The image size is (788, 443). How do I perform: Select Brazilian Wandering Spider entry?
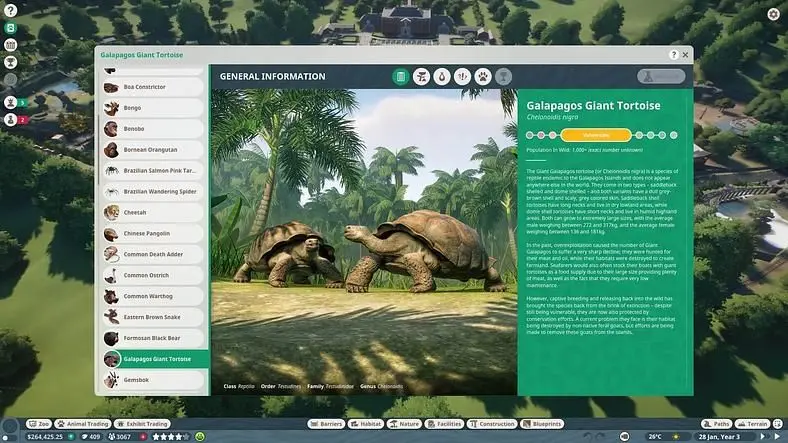pos(153,192)
